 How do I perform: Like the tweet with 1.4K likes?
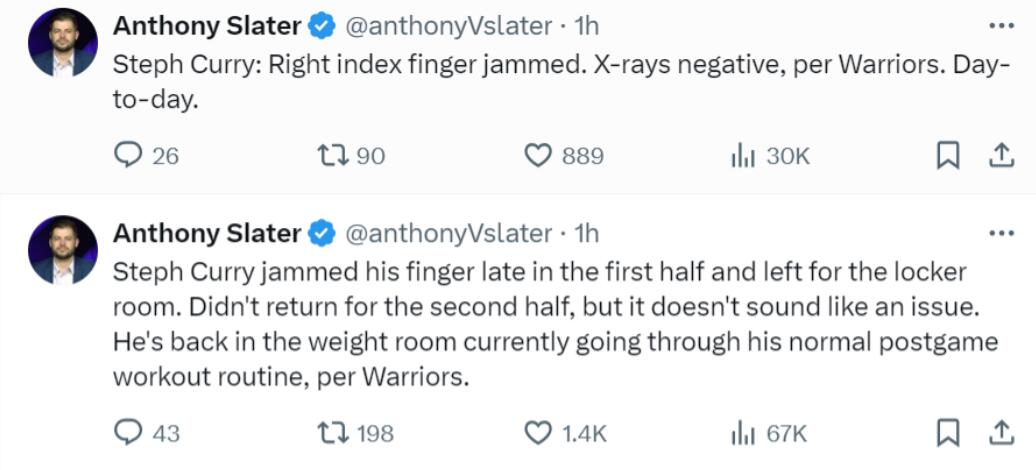[x=539, y=433]
